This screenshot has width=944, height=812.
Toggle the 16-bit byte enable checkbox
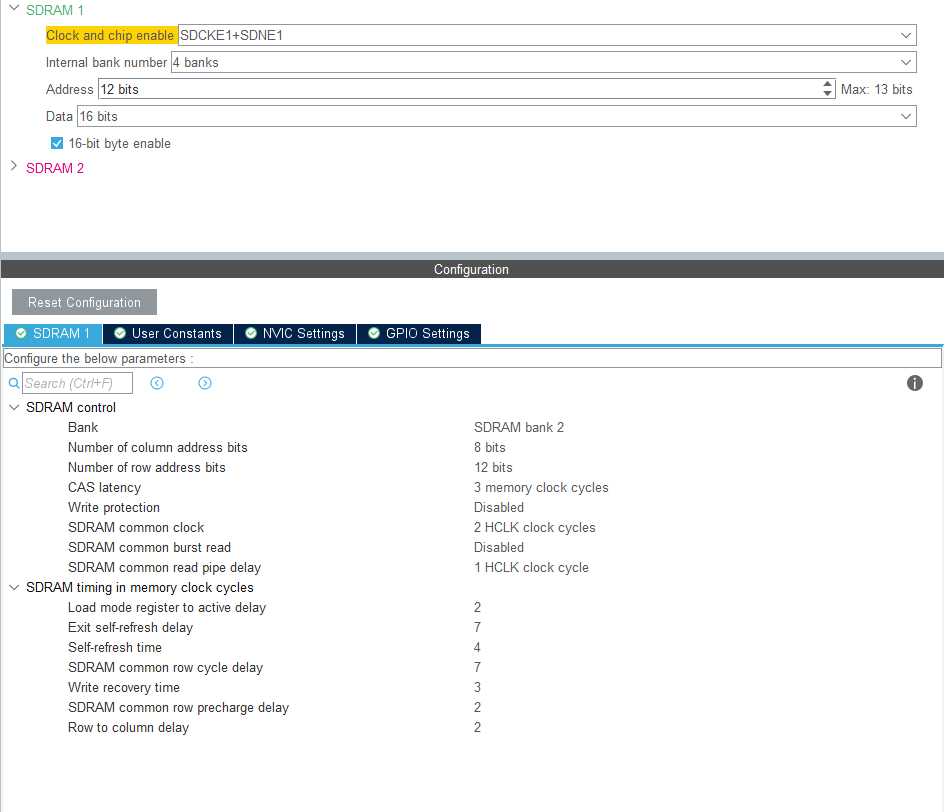[x=57, y=143]
